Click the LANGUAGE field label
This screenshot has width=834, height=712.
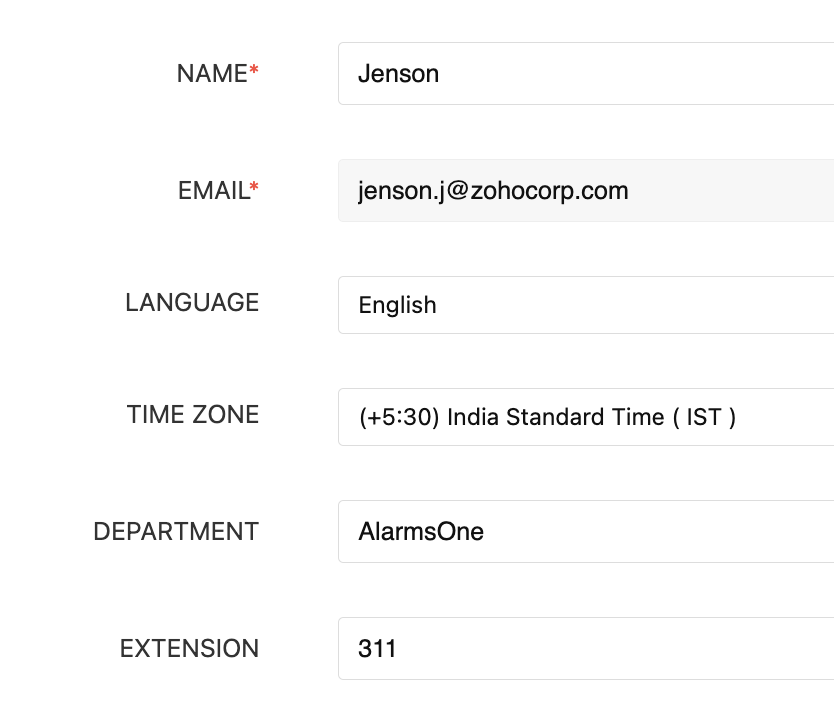[x=192, y=303]
